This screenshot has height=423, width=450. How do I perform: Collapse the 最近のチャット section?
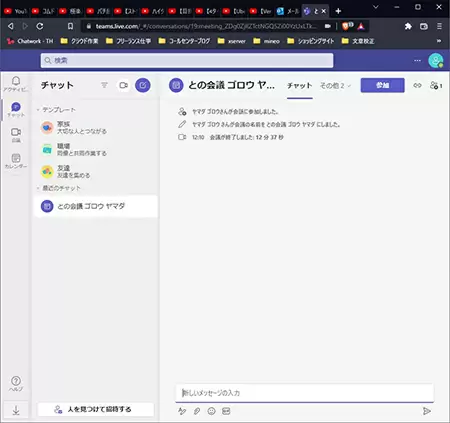[x=38, y=188]
